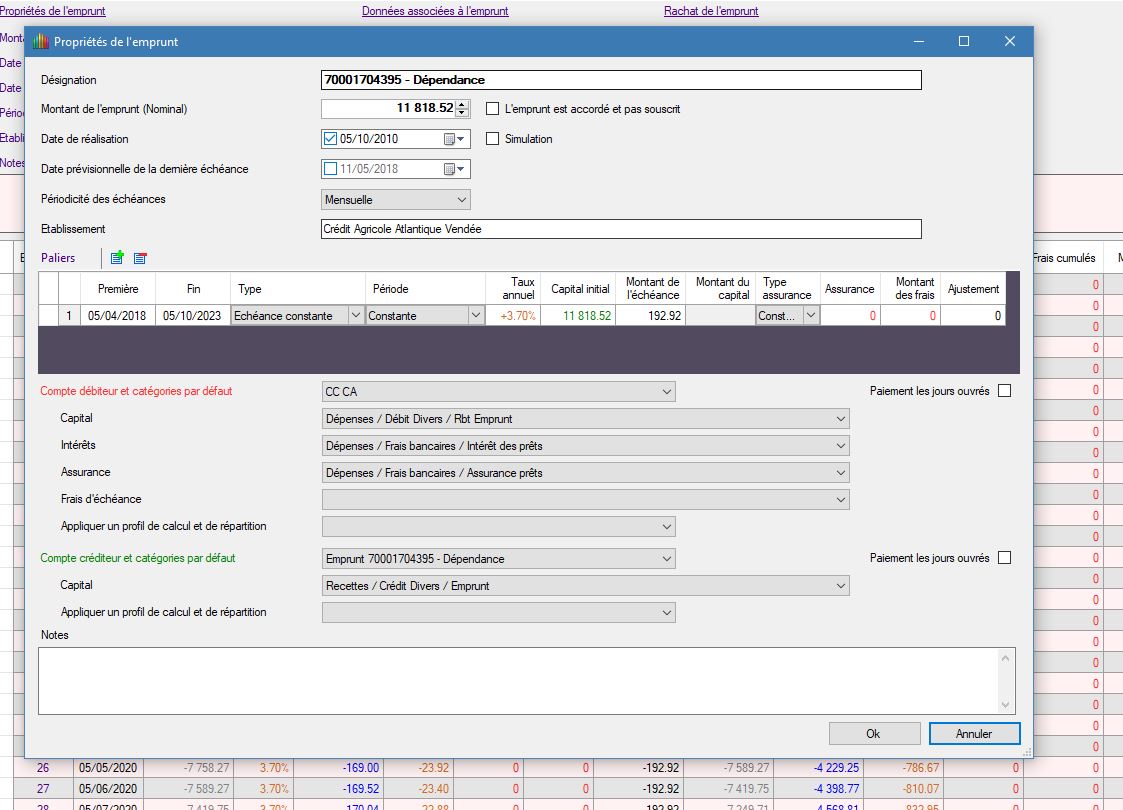The height and width of the screenshot is (810, 1123).
Task: Click the Annuler button
Action: (x=973, y=733)
